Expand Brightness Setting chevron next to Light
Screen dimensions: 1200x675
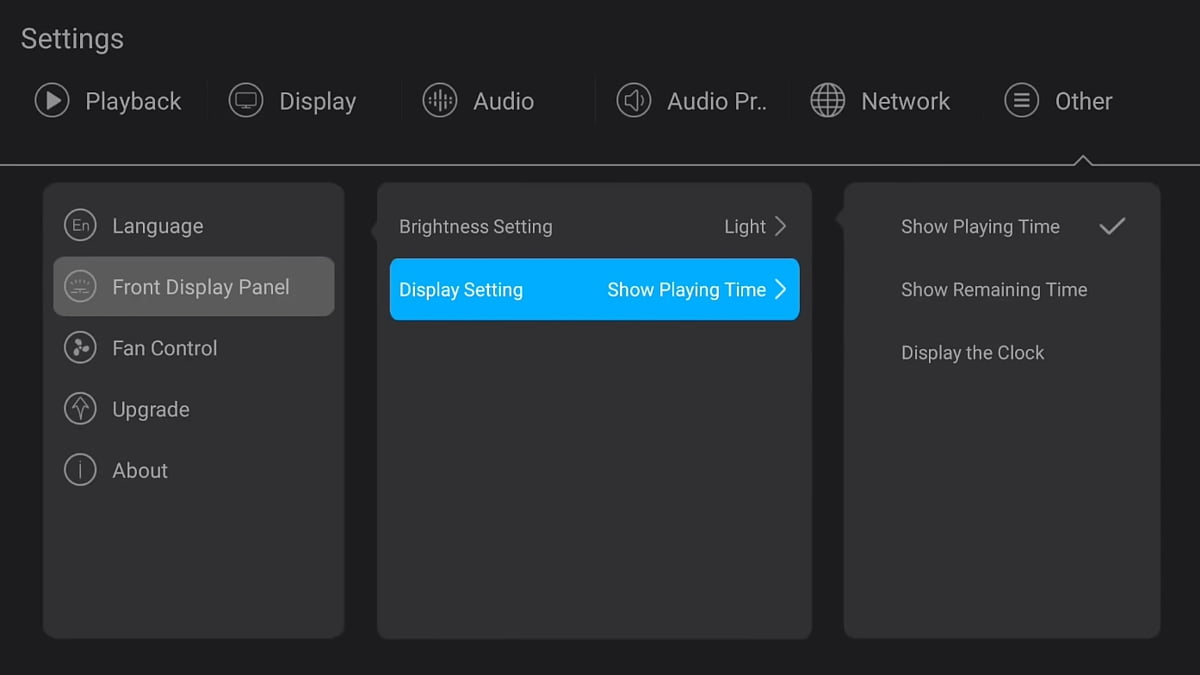pos(781,227)
